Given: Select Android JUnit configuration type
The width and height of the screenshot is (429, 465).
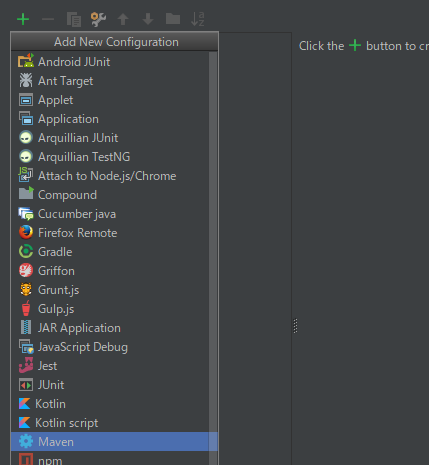Looking at the screenshot, I should point(110,62).
